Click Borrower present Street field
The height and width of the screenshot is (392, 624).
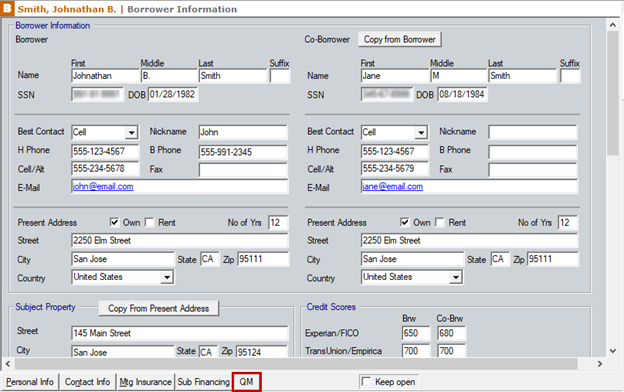tap(180, 240)
